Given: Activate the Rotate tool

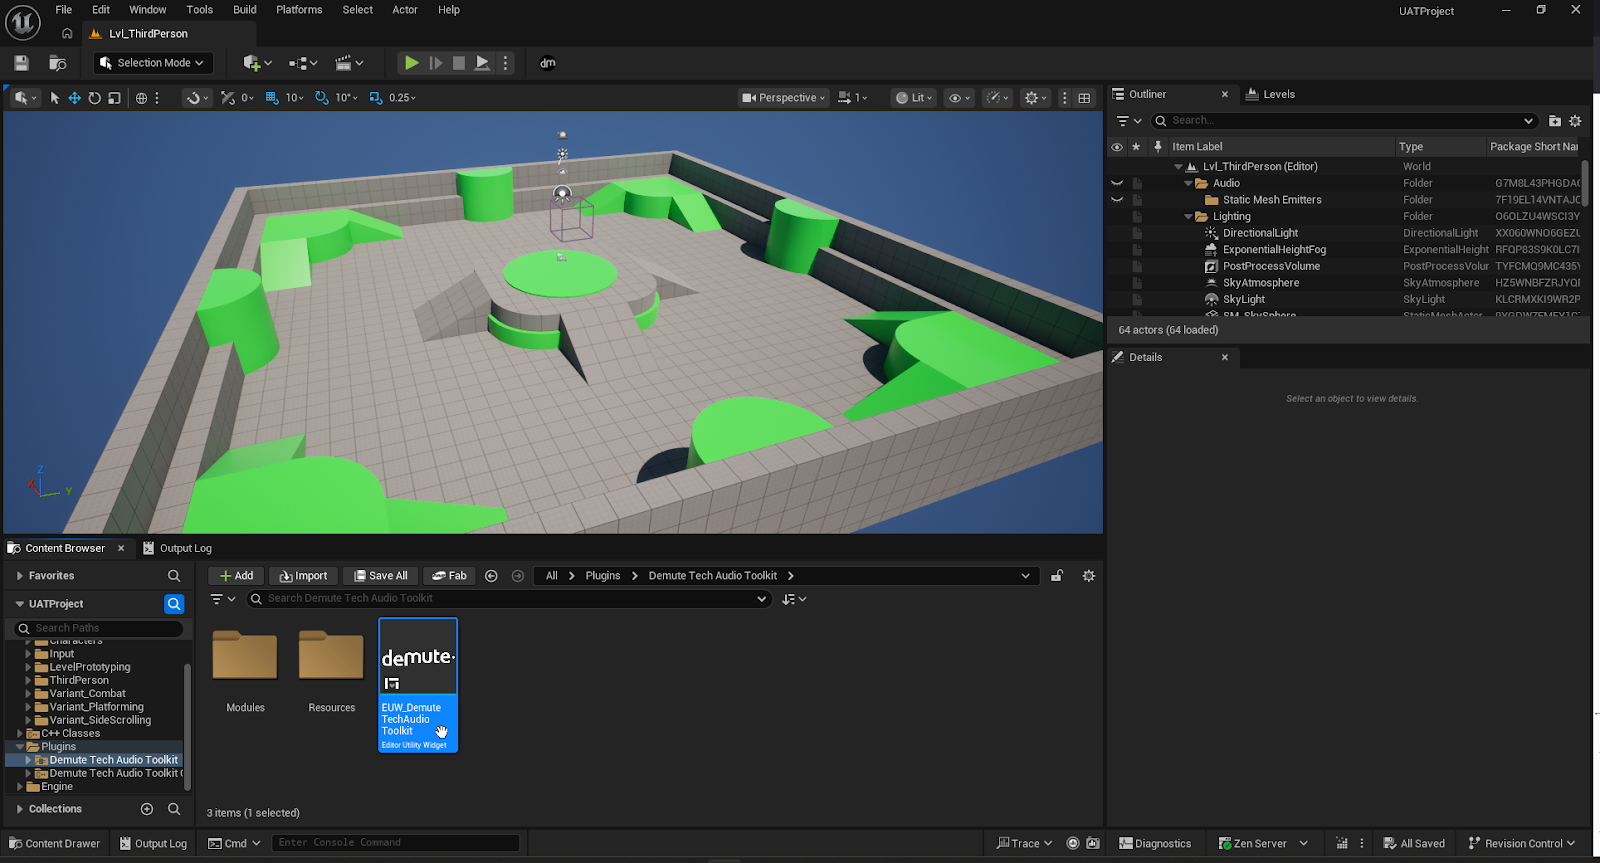Looking at the screenshot, I should (94, 98).
